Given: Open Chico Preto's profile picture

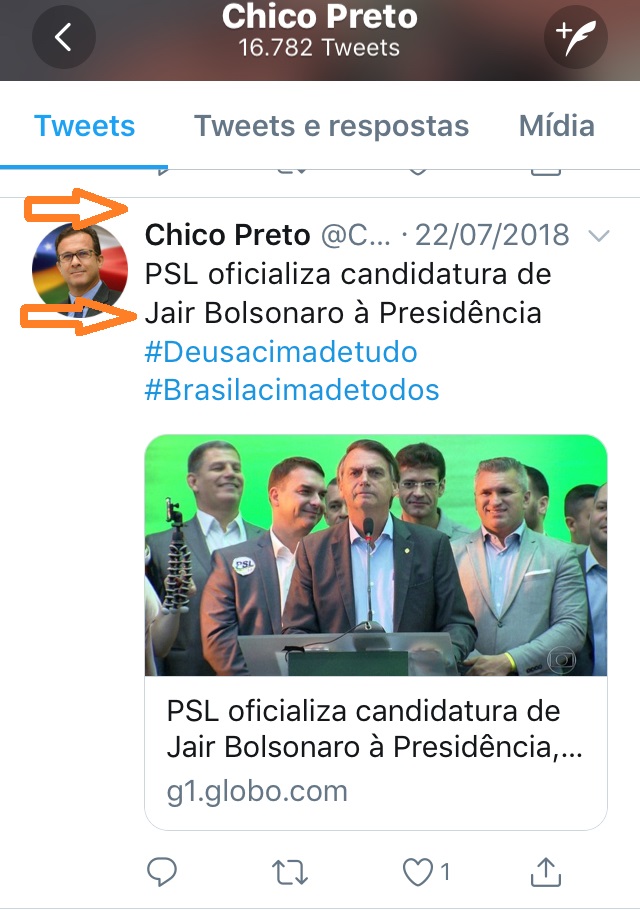Looking at the screenshot, I should point(80,270).
